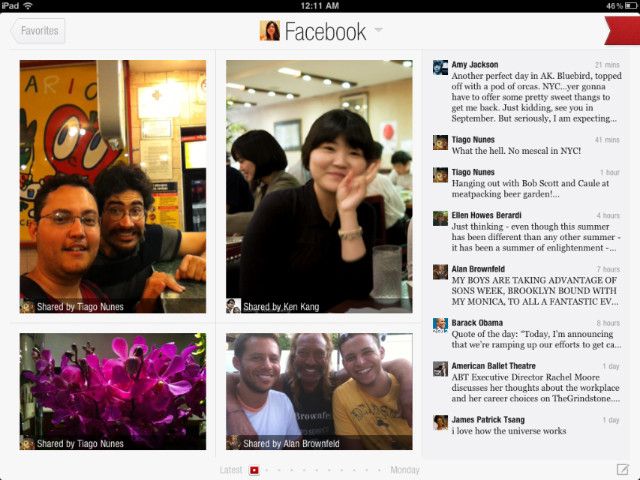The width and height of the screenshot is (640, 480).
Task: Open 'MY BOYS ARE TAKING ADVANTAGE' post
Action: [x=535, y=291]
